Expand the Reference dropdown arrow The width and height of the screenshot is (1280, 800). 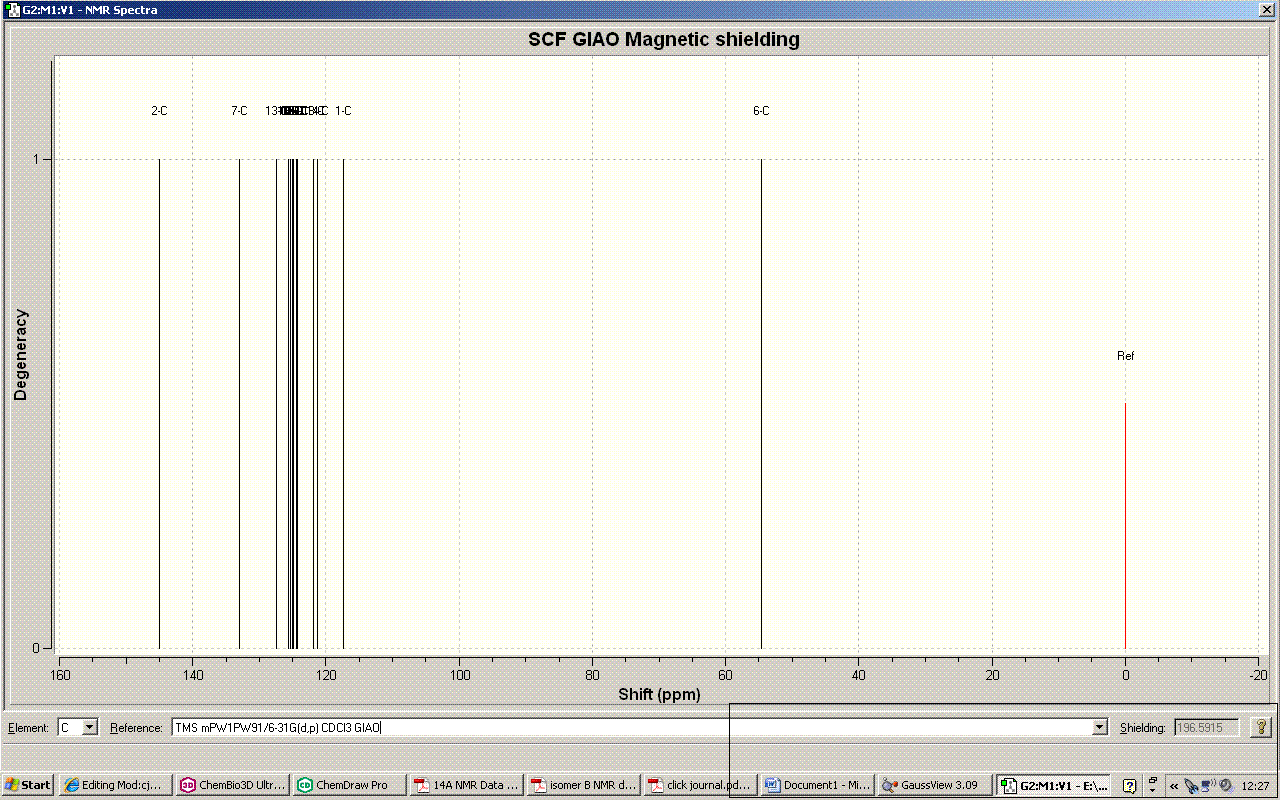pos(1101,728)
